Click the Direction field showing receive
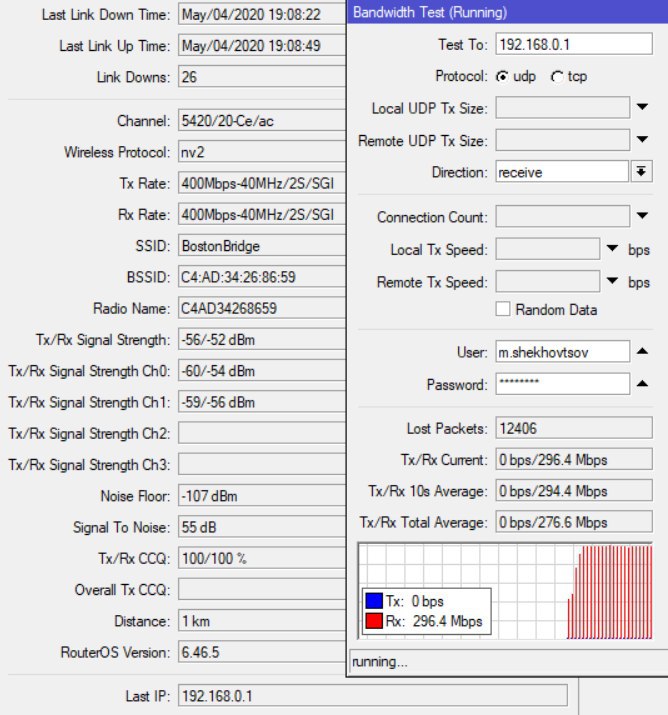The width and height of the screenshot is (668, 715). 562,172
